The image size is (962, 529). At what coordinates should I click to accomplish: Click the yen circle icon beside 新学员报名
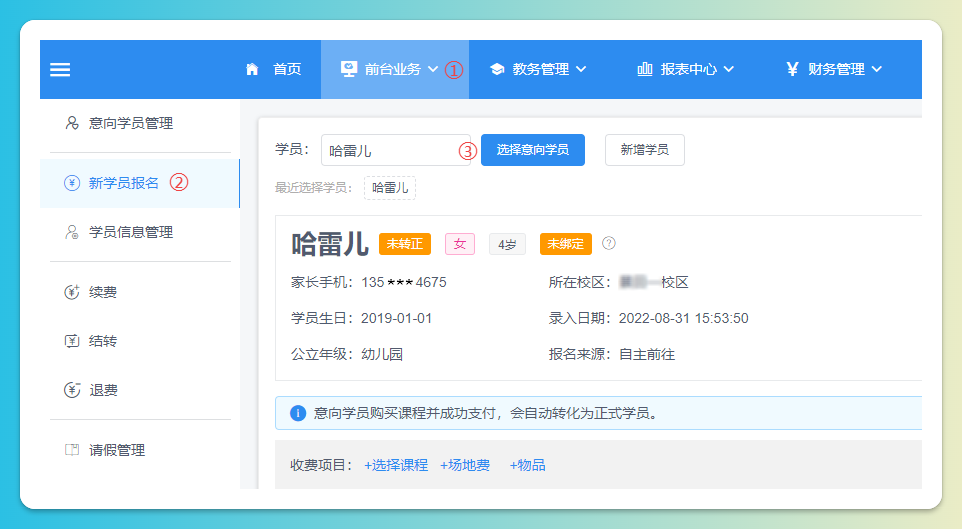click(x=72, y=183)
